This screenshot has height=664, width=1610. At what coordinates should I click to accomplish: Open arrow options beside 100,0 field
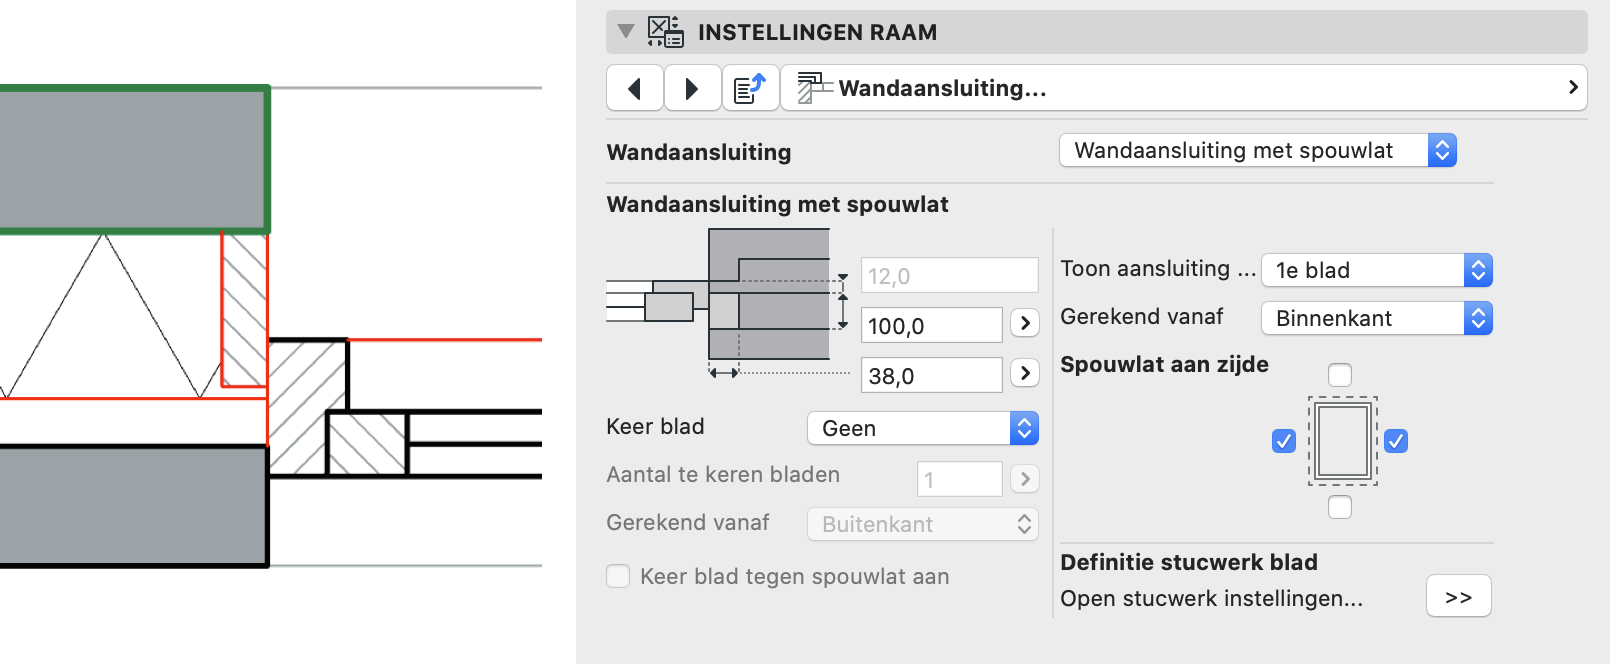click(x=1024, y=323)
